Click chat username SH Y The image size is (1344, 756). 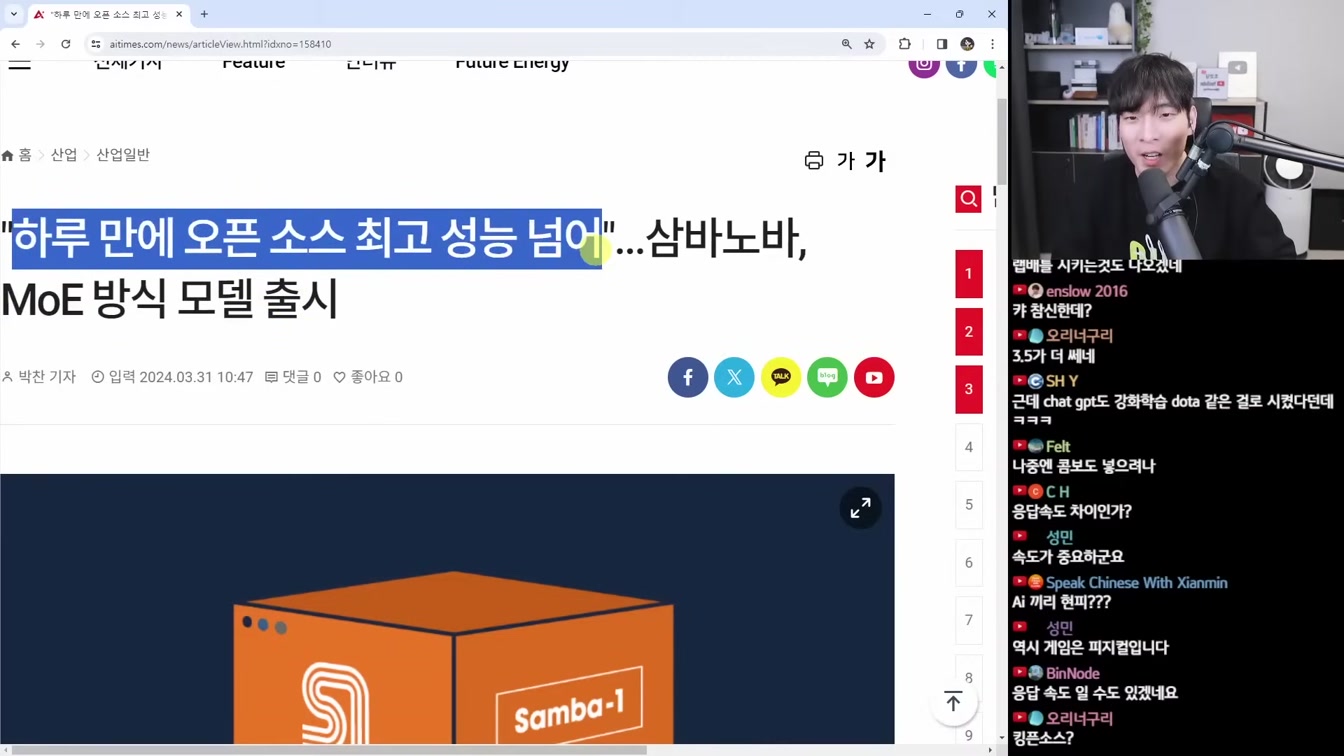[1062, 381]
